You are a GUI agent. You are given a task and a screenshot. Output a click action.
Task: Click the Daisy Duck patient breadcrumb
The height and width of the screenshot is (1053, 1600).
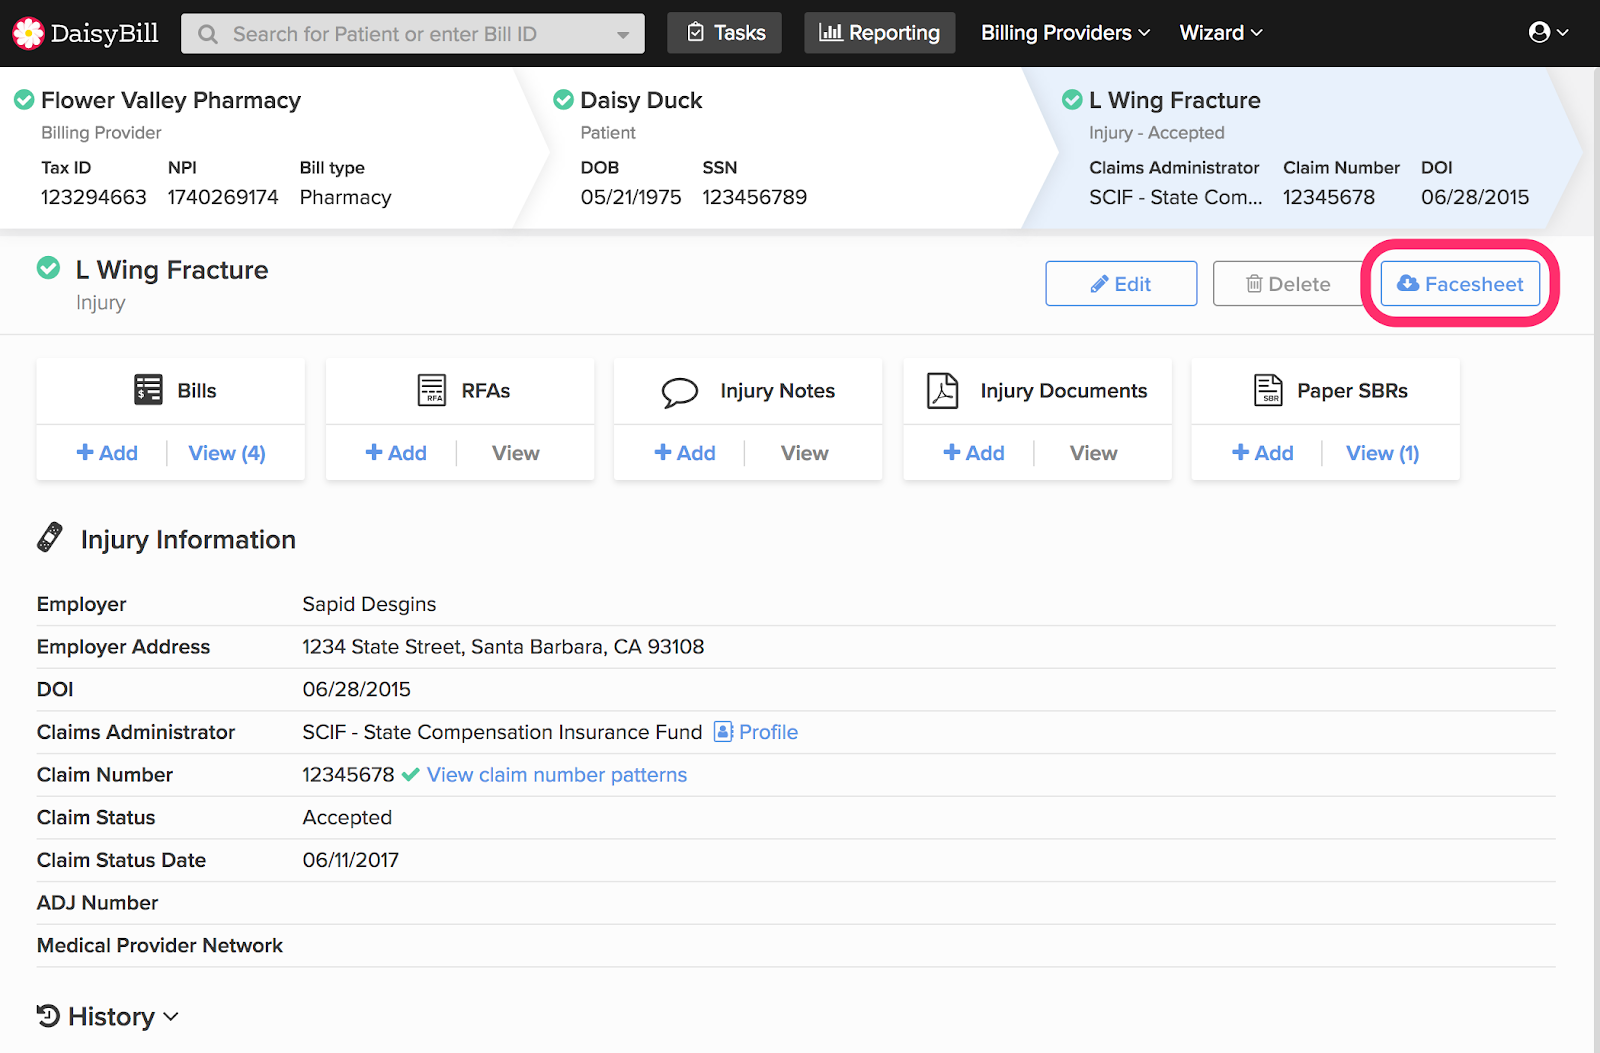click(641, 100)
